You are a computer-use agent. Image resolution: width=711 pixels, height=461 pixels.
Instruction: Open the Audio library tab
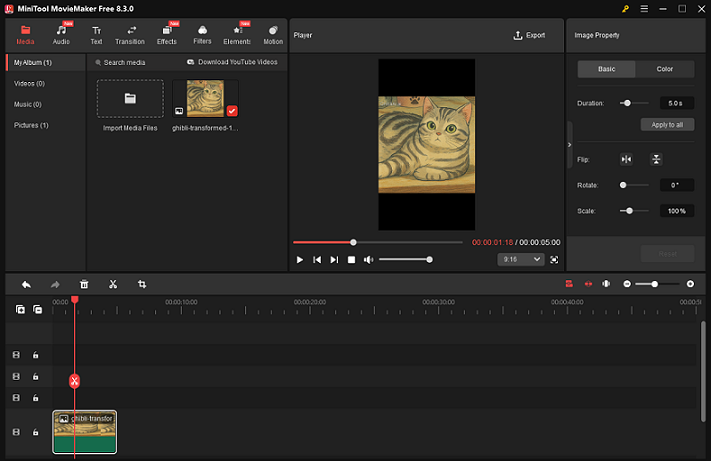(x=61, y=35)
